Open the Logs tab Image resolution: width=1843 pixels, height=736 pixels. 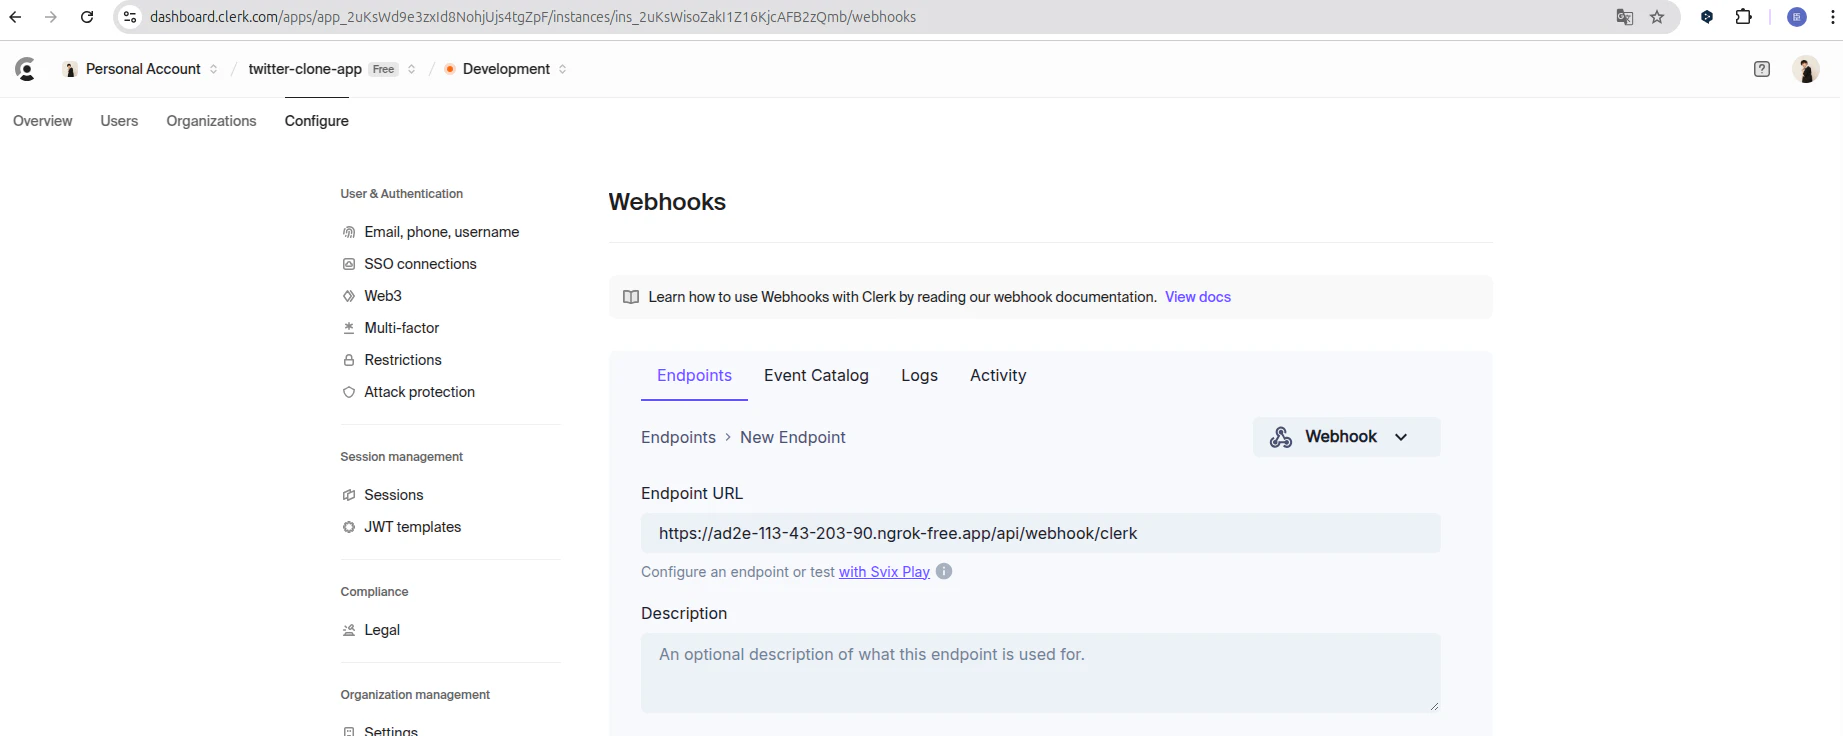919,376
